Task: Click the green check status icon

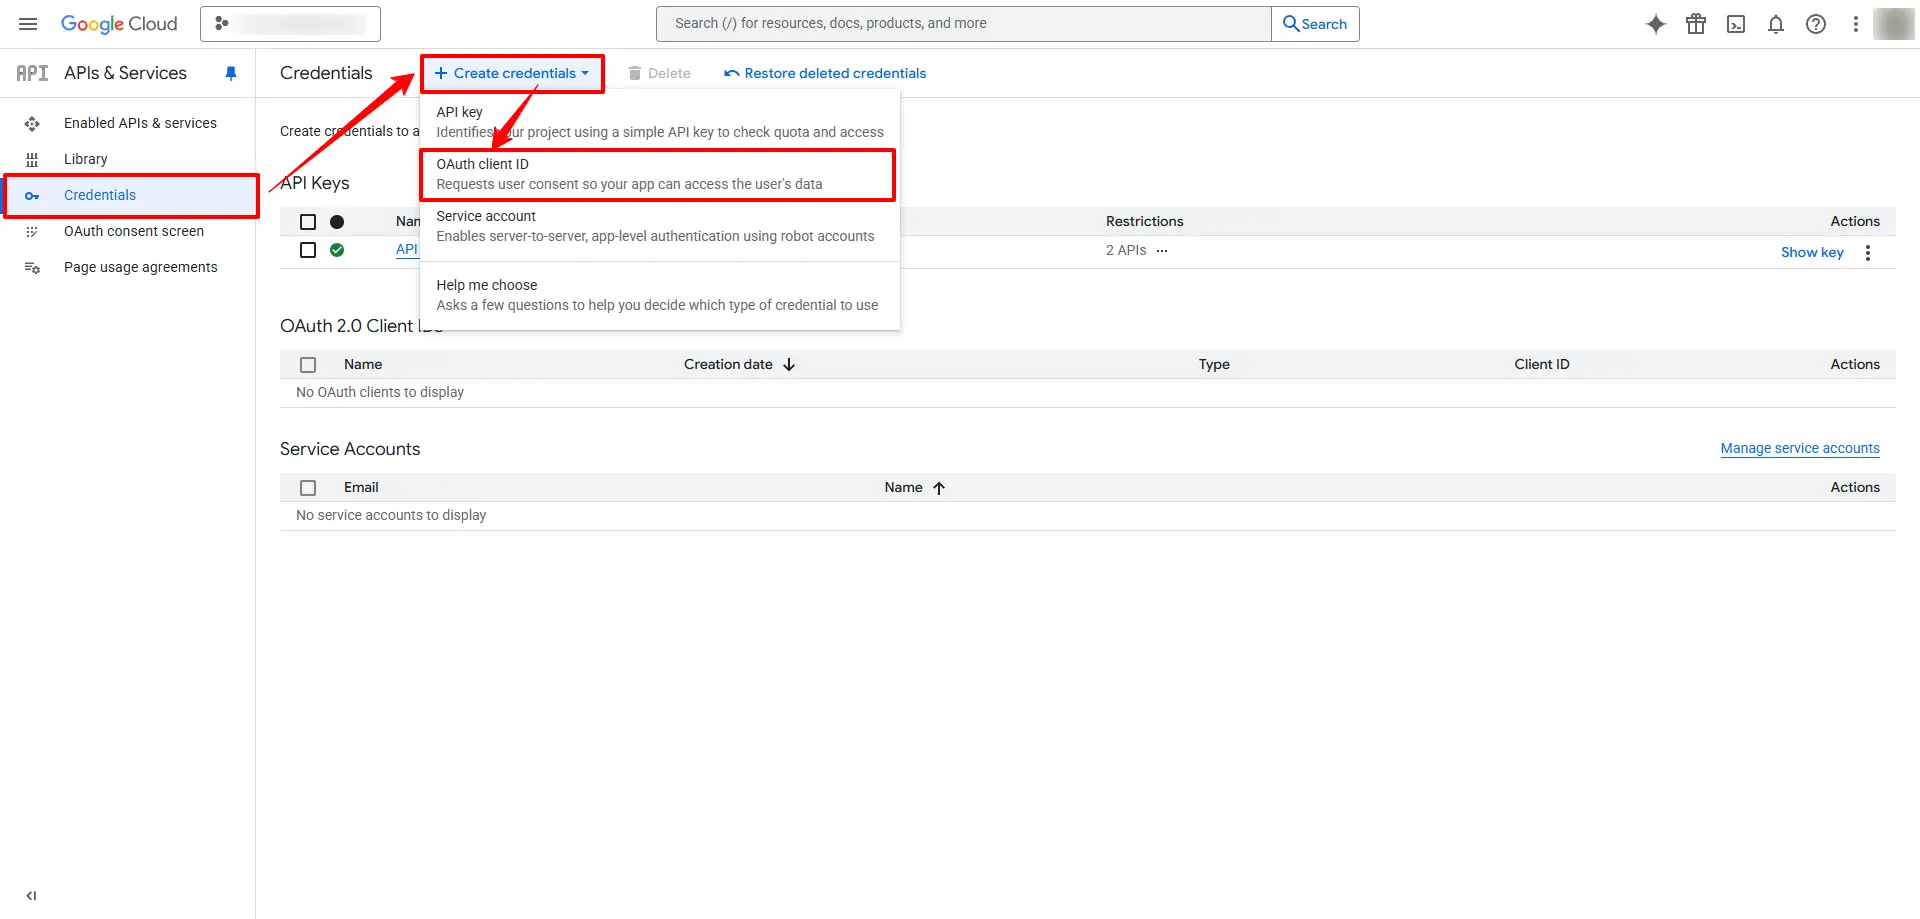Action: pyautogui.click(x=337, y=250)
